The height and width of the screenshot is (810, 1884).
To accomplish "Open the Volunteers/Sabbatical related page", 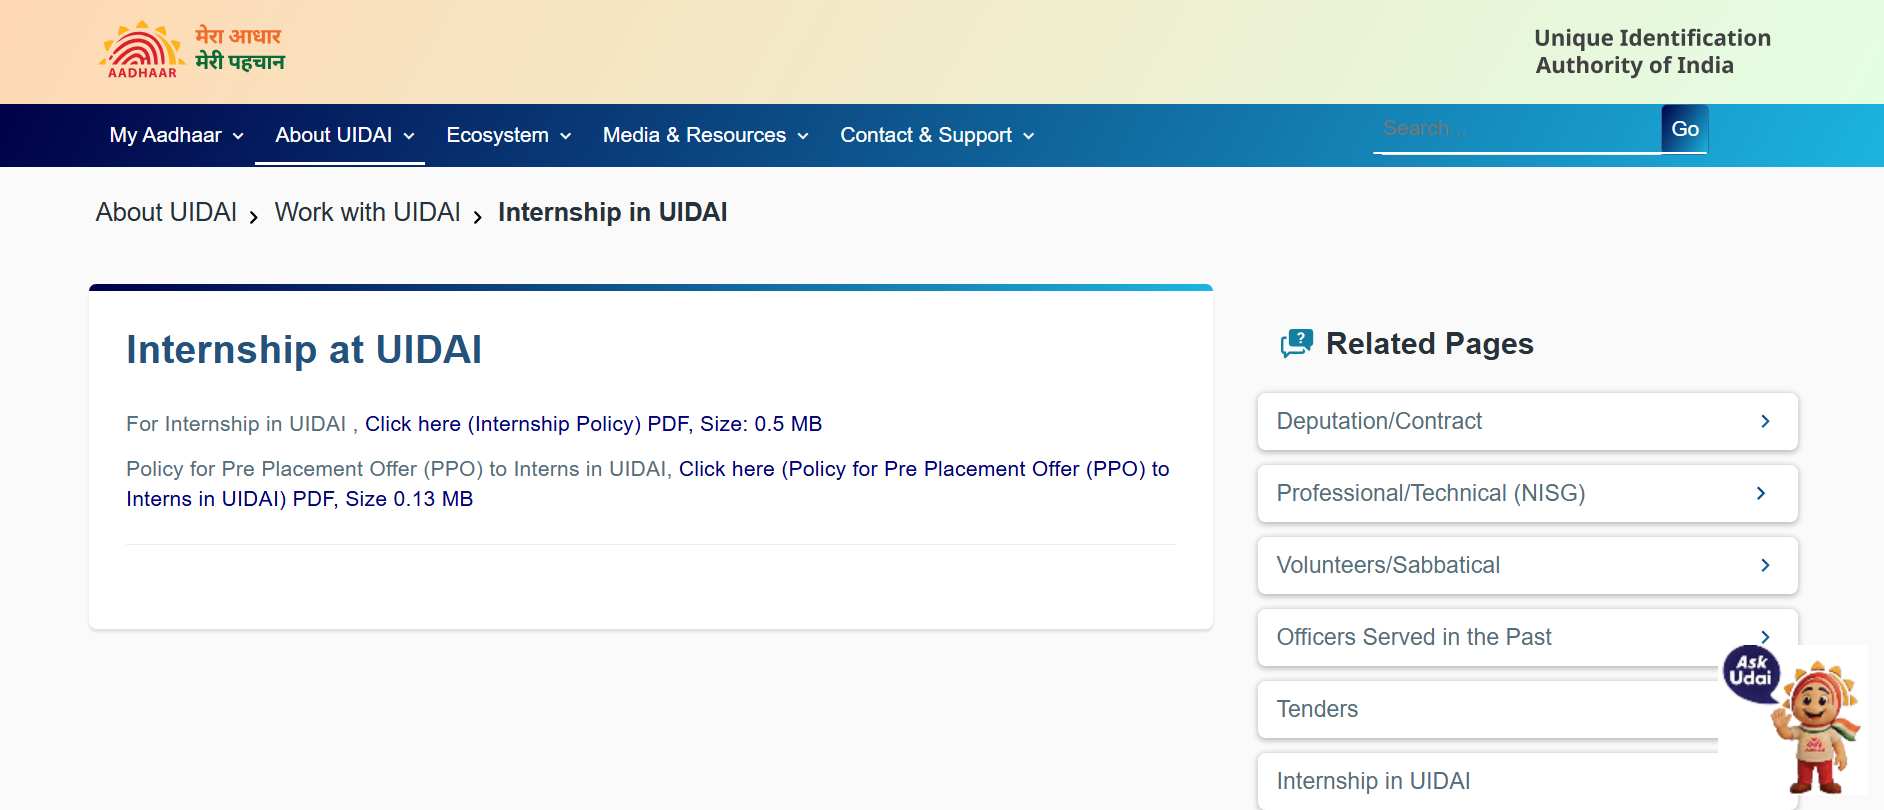I will (x=1527, y=565).
